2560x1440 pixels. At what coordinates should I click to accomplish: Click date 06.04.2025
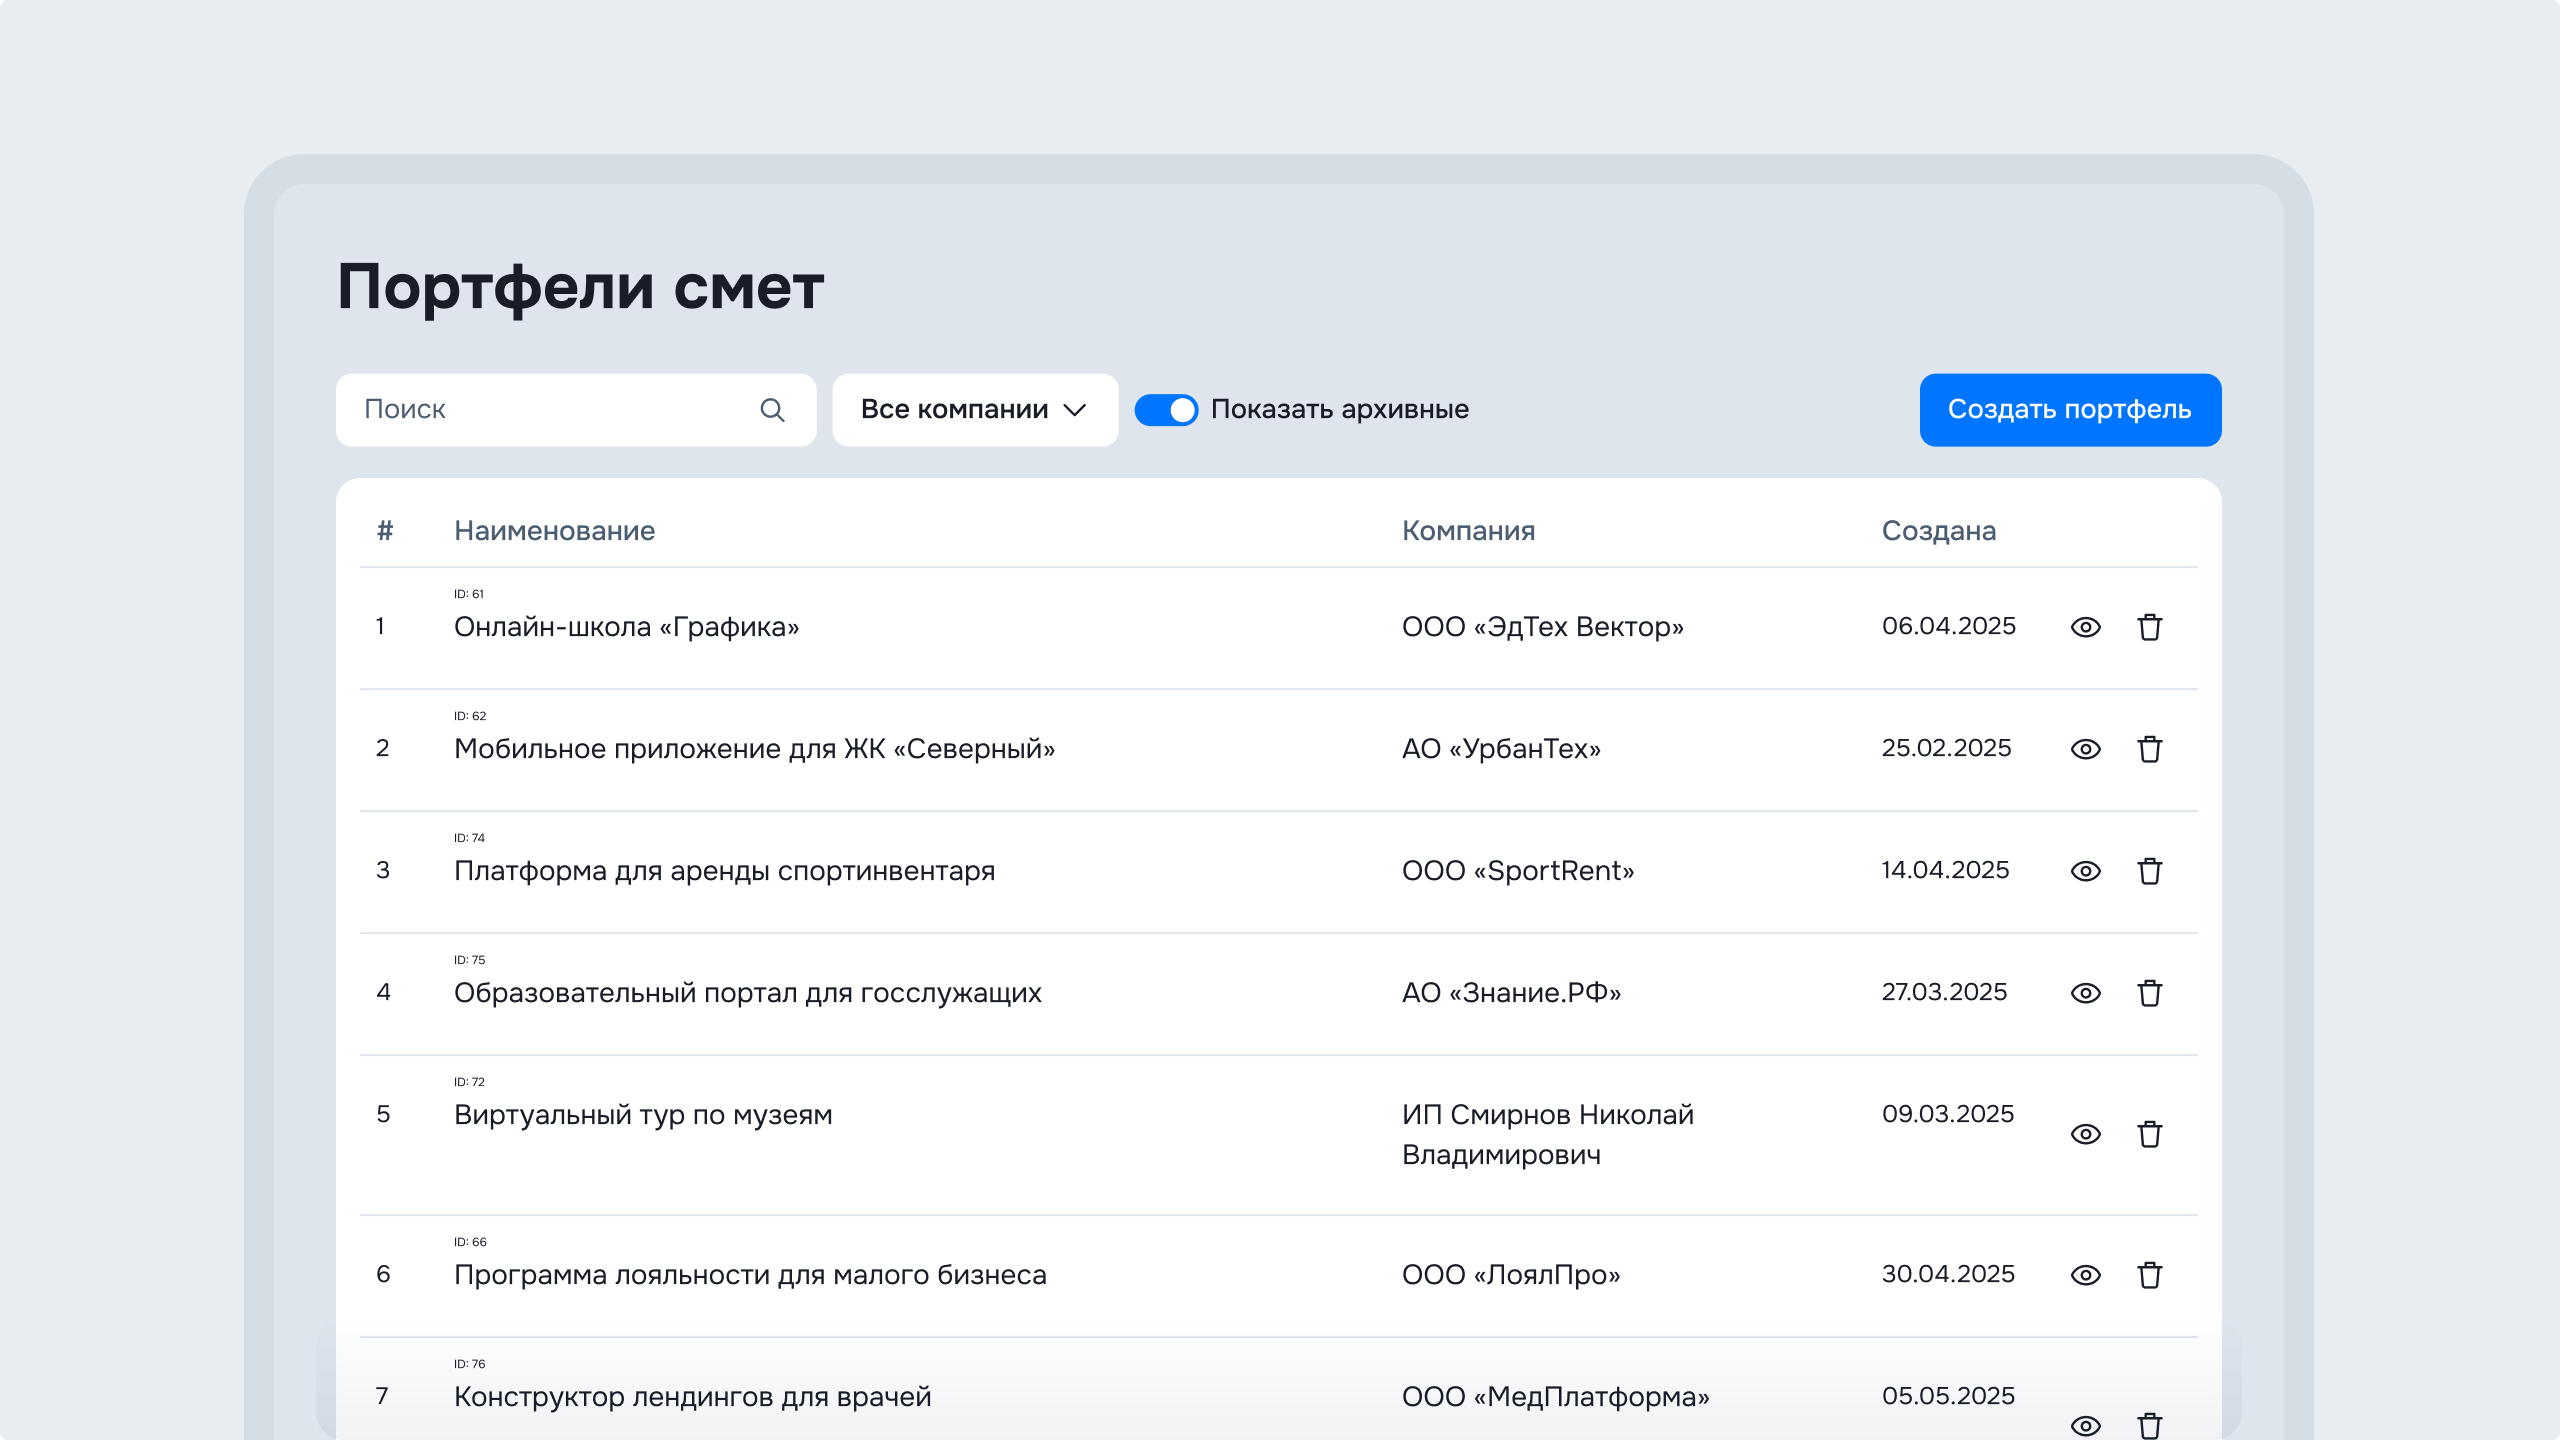1948,626
